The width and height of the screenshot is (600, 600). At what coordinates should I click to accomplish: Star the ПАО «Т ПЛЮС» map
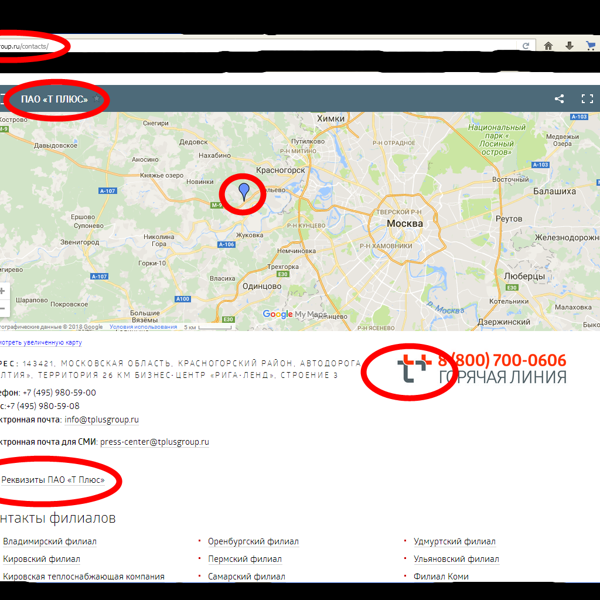coord(96,99)
